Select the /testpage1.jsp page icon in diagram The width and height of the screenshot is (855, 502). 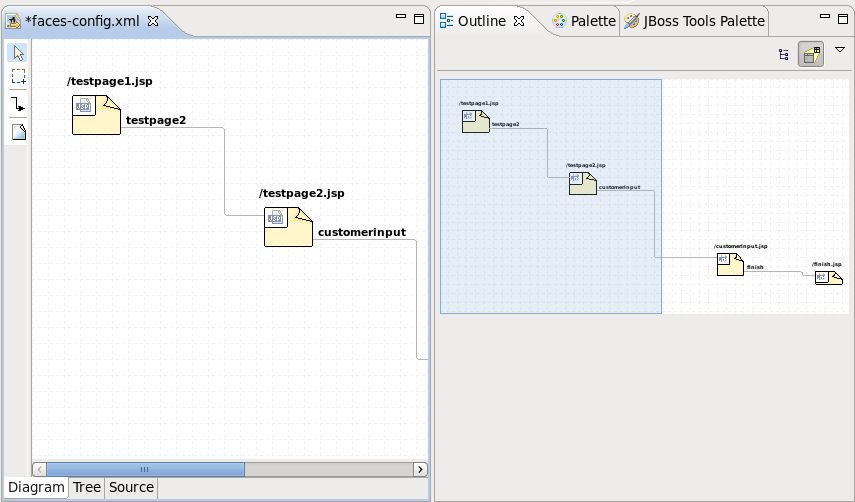point(96,114)
